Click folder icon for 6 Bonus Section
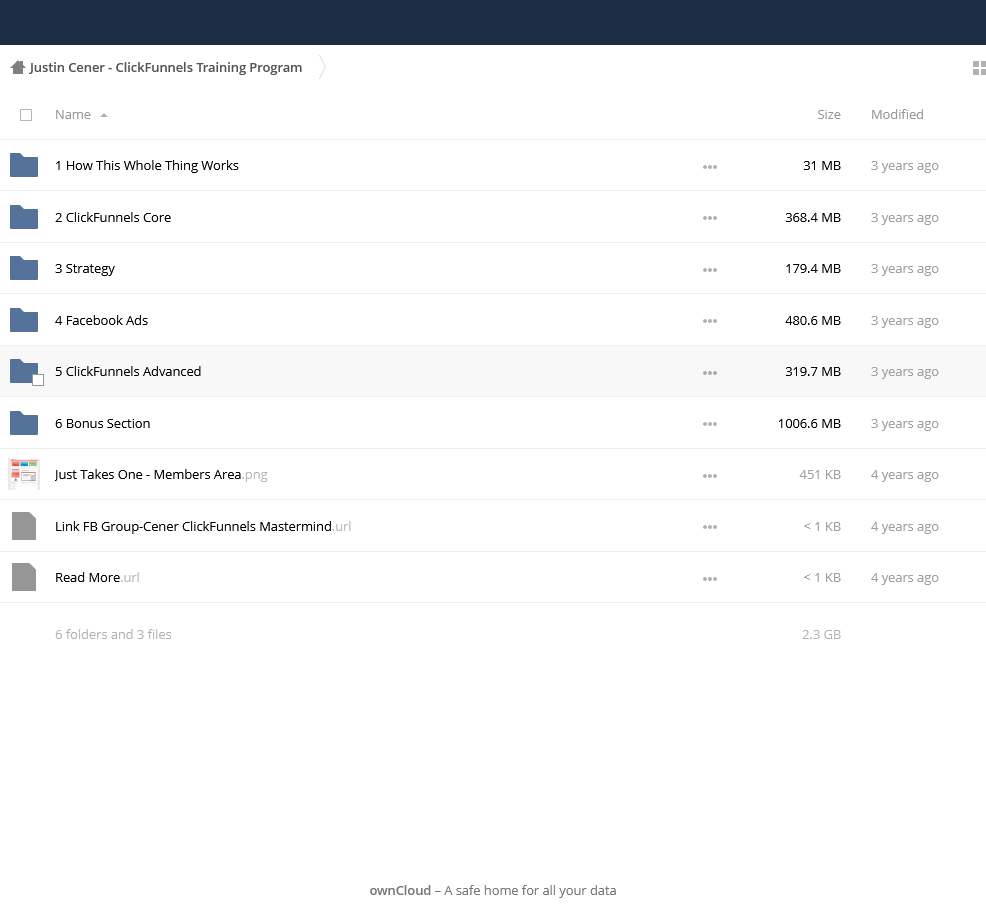The height and width of the screenshot is (920, 986). (24, 423)
